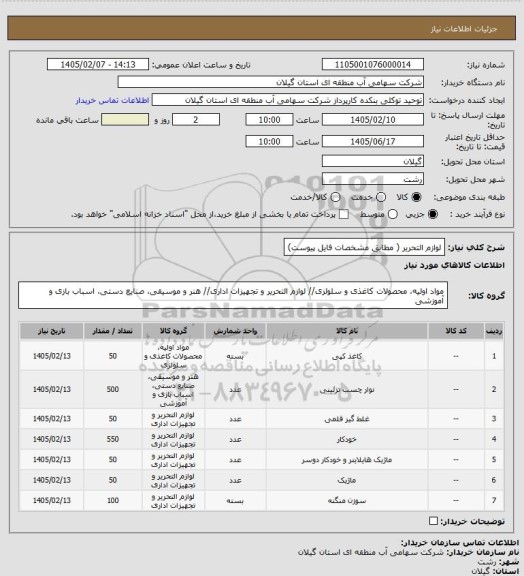Click quantity 500 in row 2
Image resolution: width=524 pixels, height=576 pixels.
[x=113, y=389]
